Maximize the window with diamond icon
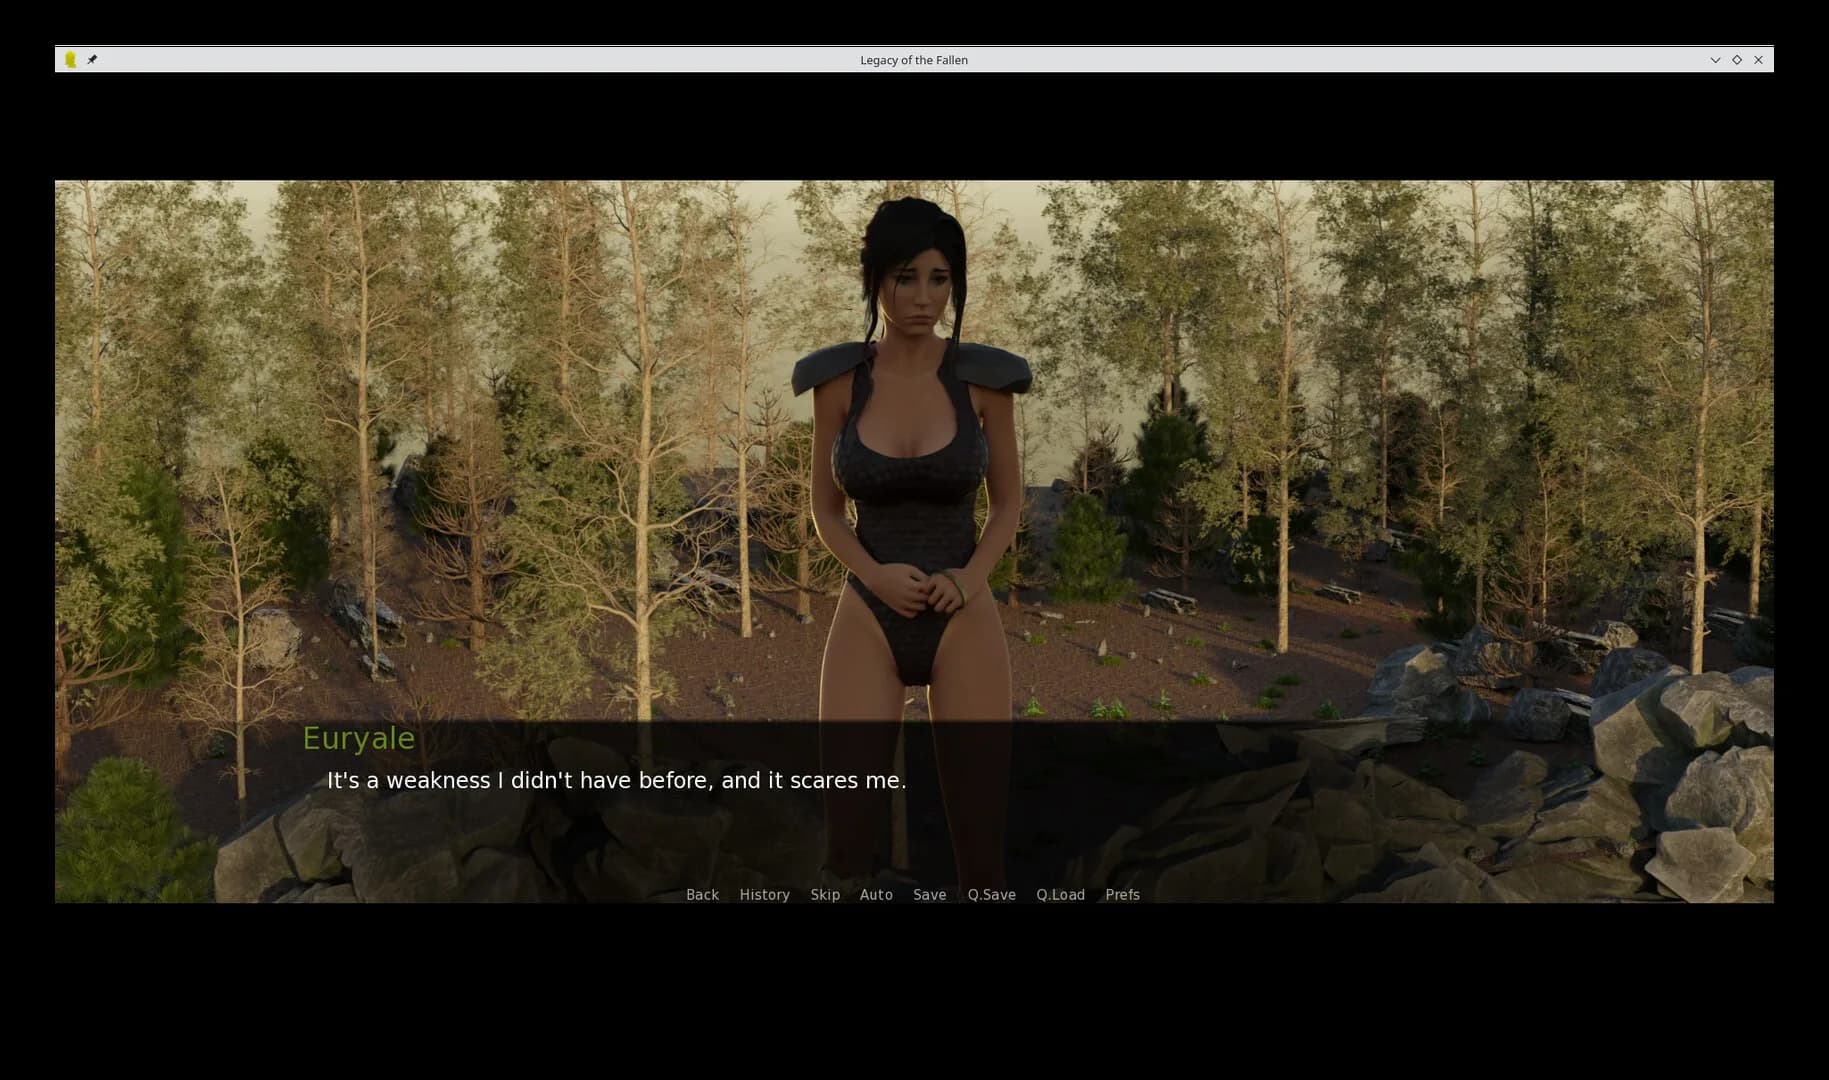 point(1737,60)
